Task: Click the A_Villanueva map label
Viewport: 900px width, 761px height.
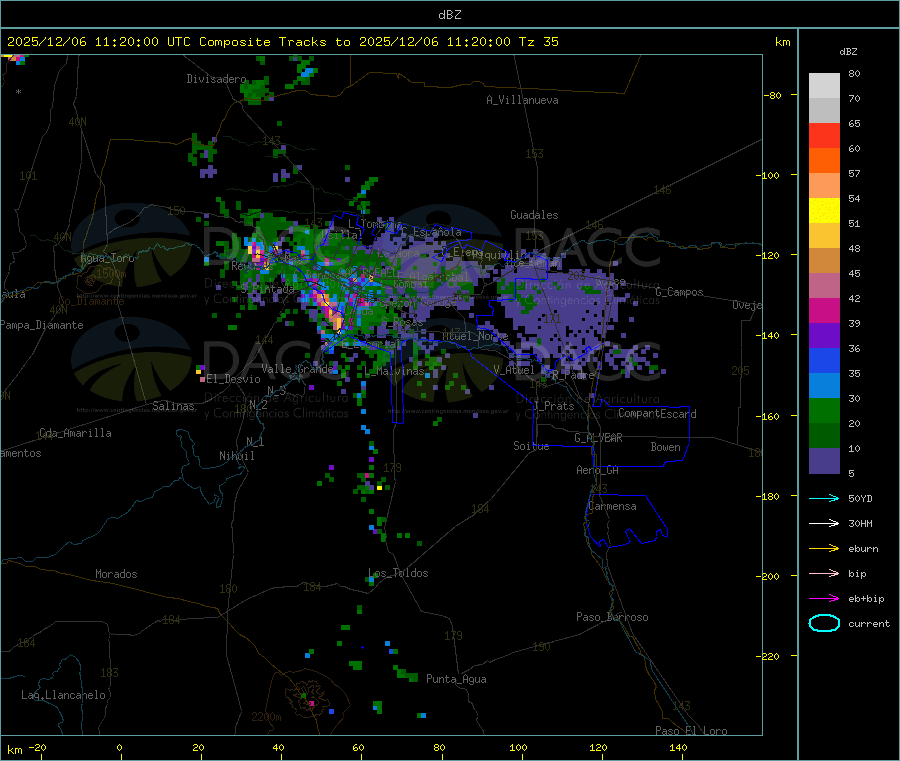Action: click(x=522, y=100)
